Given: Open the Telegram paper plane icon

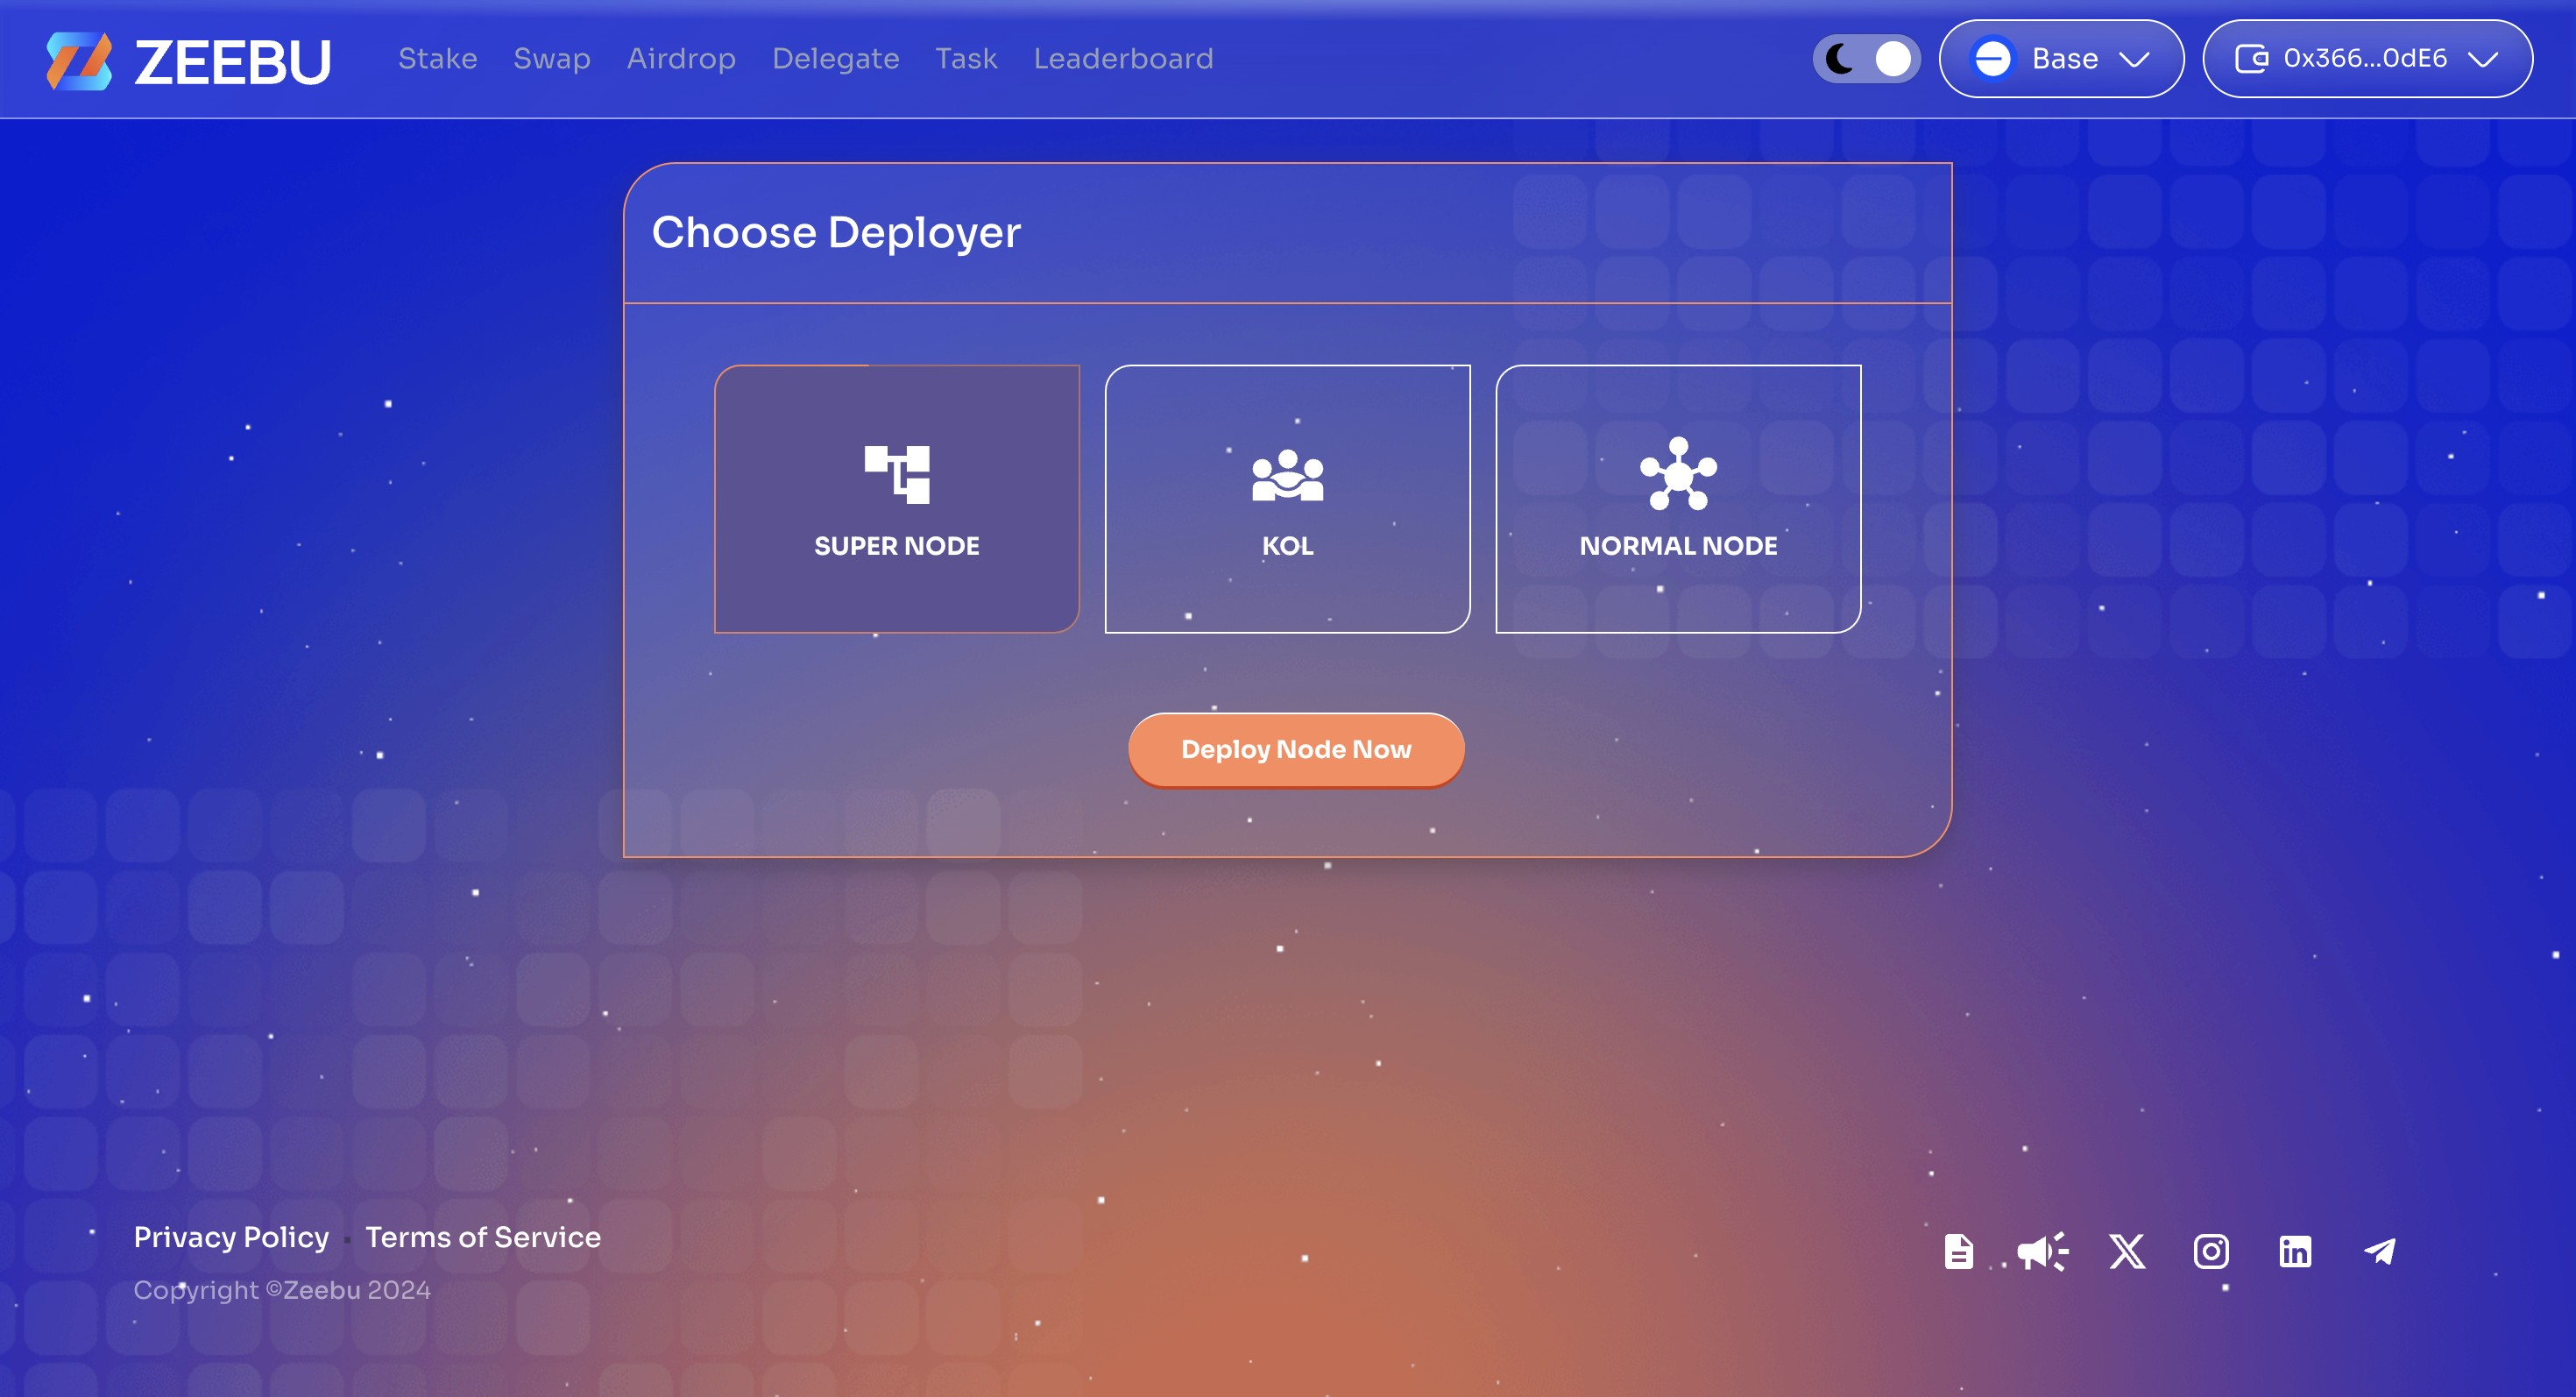Looking at the screenshot, I should coord(2380,1251).
